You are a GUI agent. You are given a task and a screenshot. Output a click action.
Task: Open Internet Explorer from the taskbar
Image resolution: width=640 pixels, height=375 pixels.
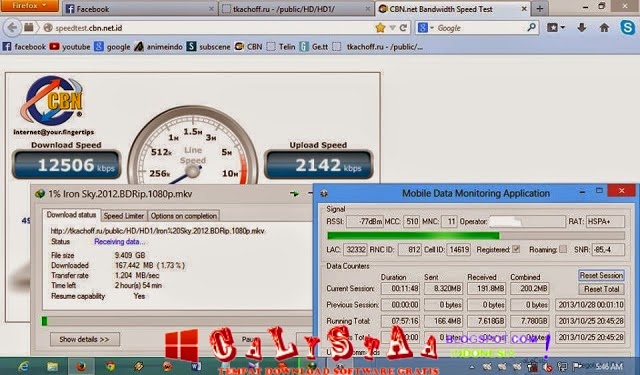(23, 366)
